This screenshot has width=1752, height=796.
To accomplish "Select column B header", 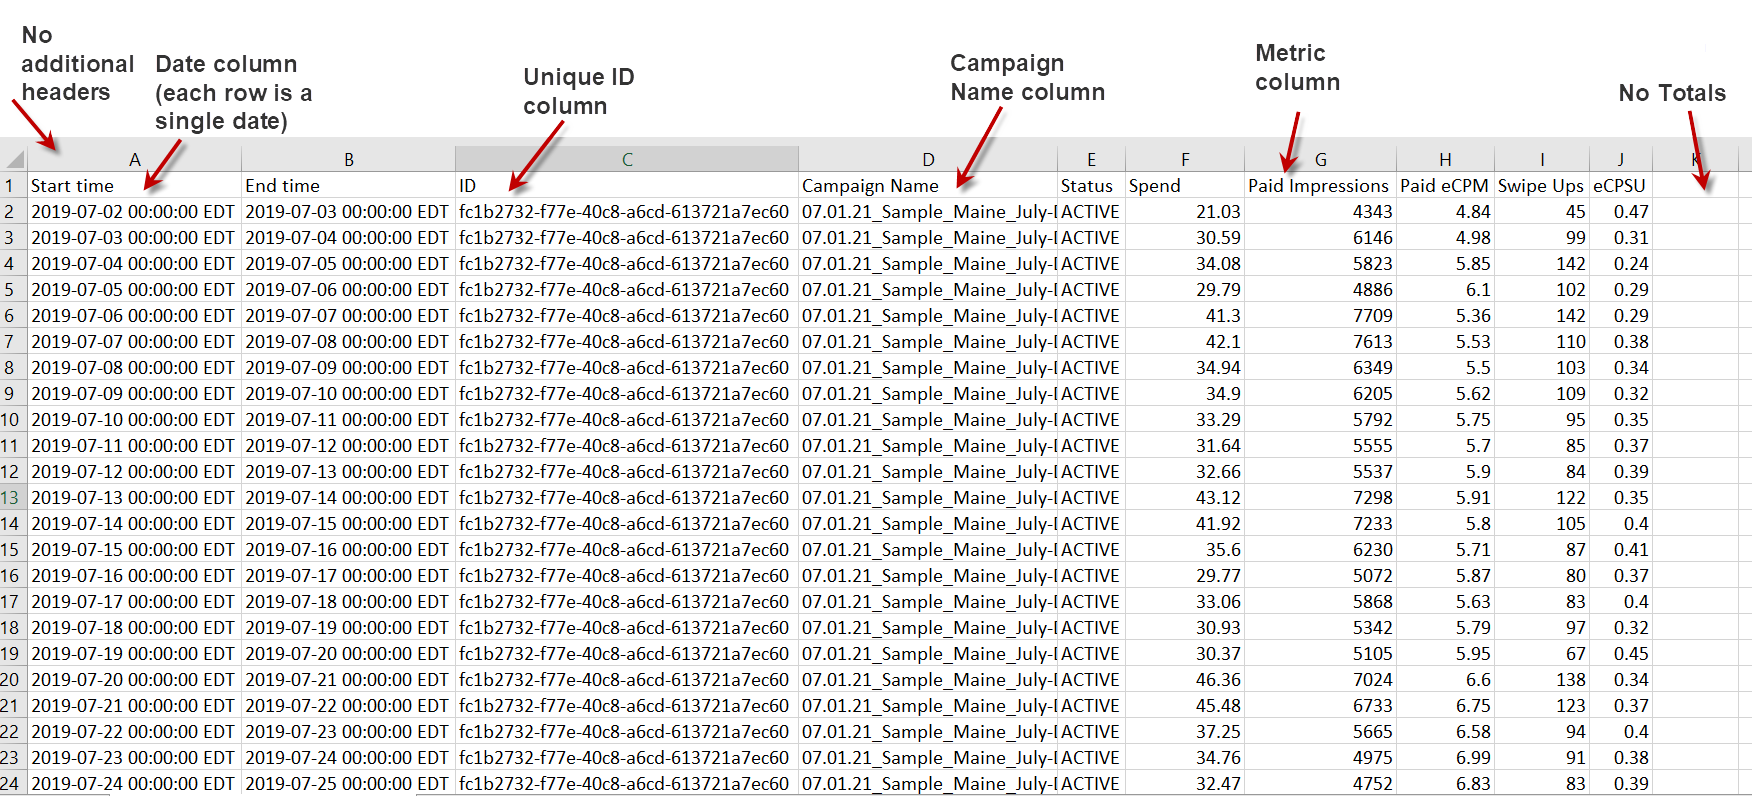I will [x=348, y=159].
